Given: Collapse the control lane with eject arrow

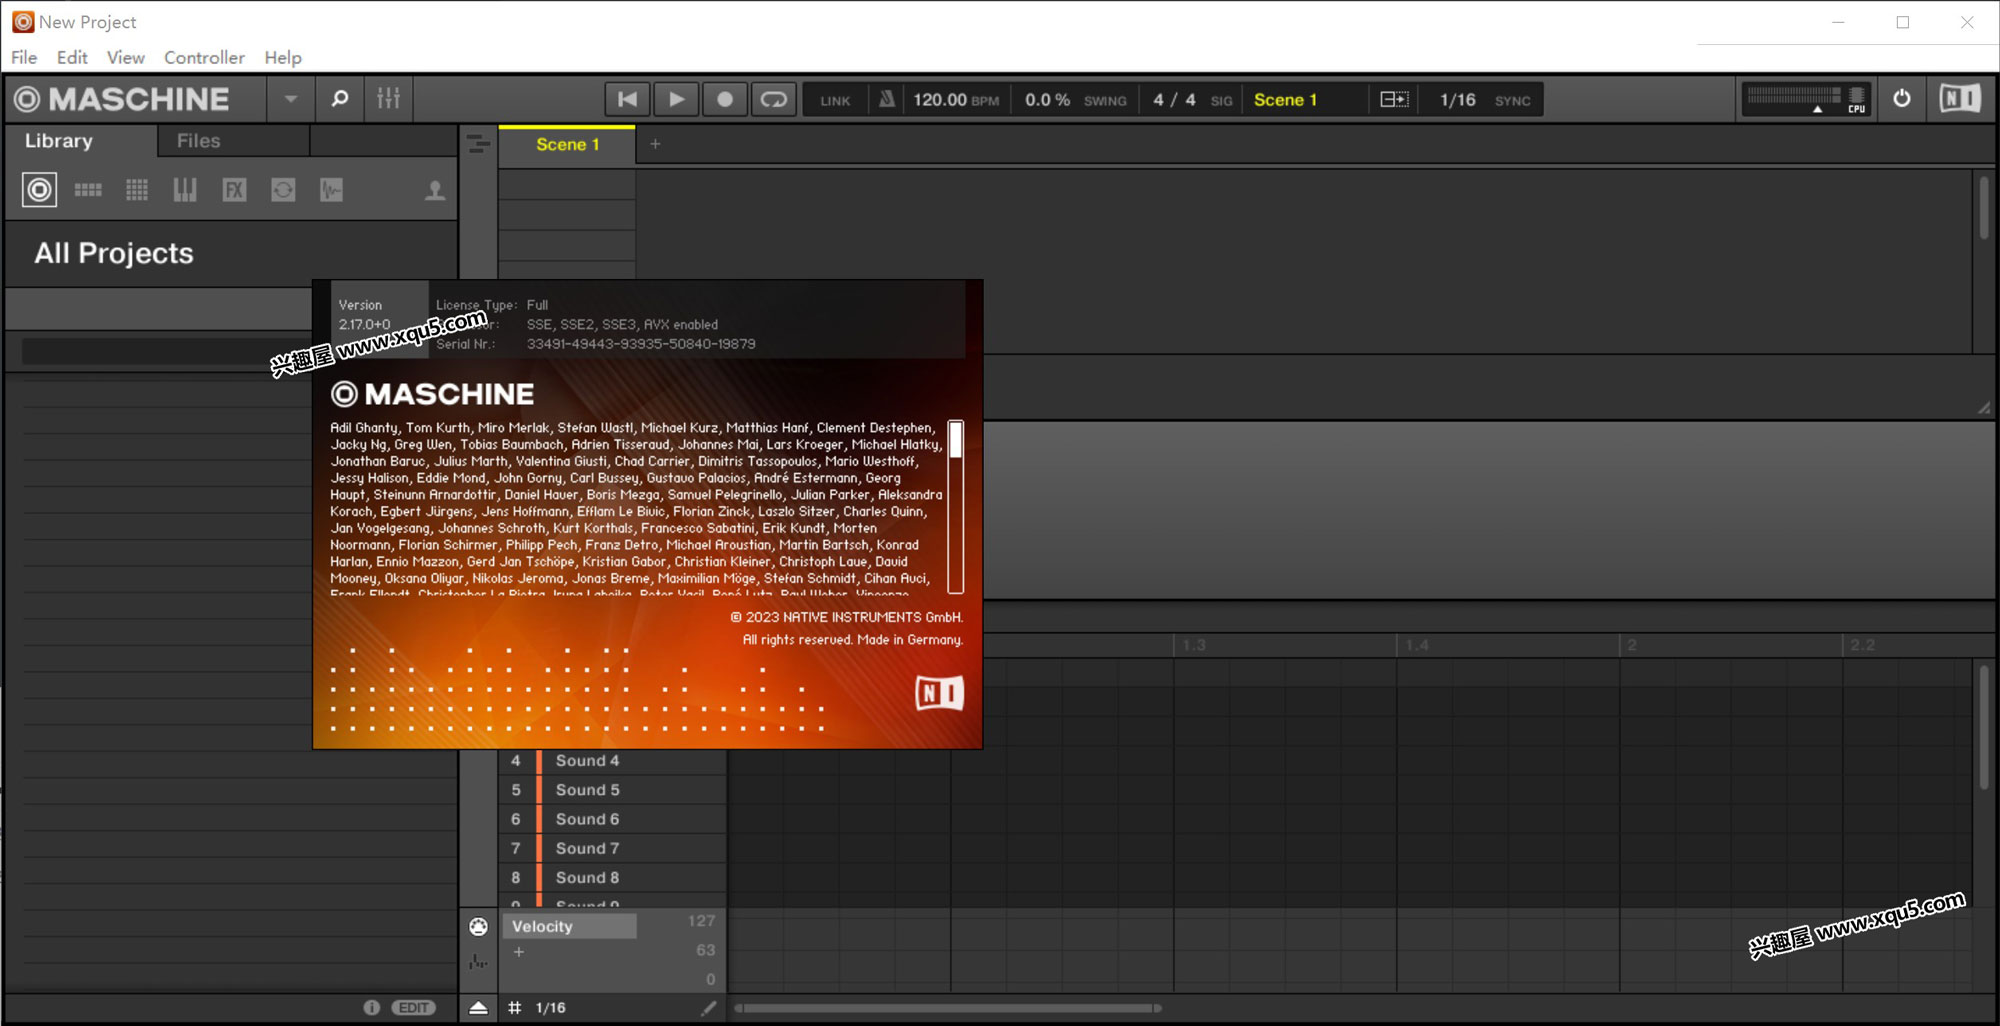Looking at the screenshot, I should coord(479,1007).
